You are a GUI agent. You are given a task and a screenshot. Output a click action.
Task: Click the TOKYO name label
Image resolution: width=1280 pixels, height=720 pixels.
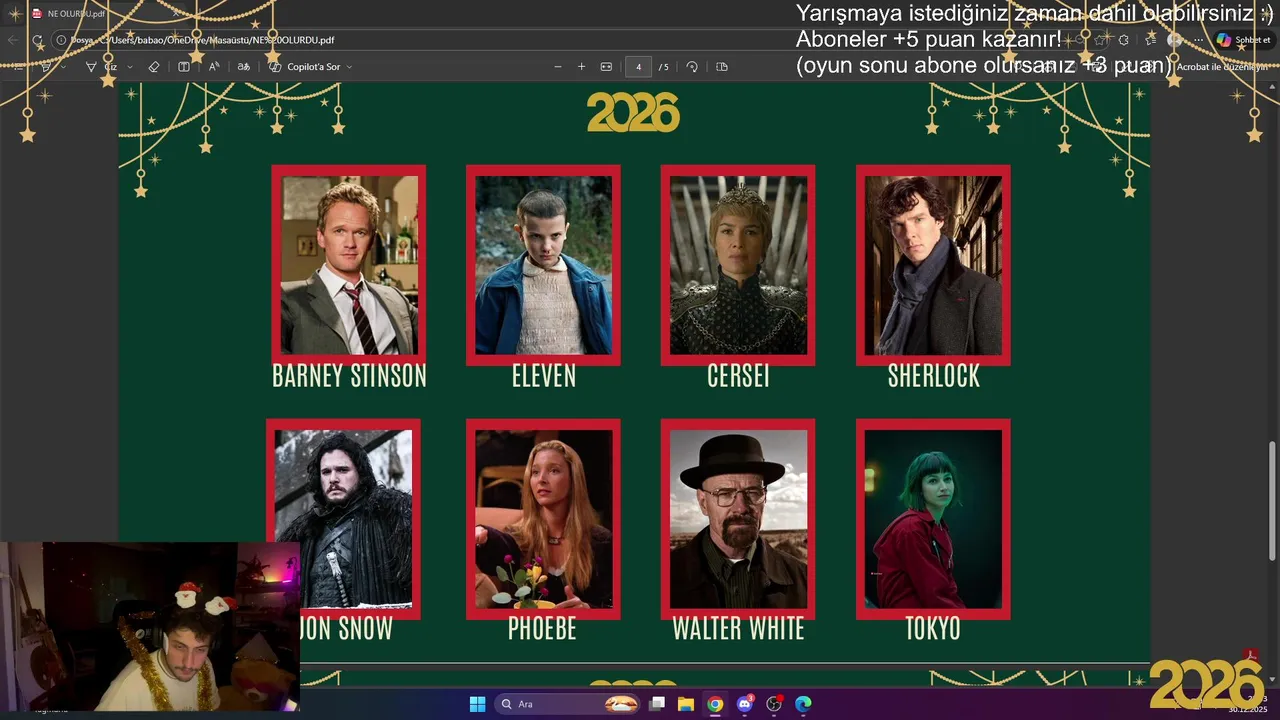click(x=933, y=629)
